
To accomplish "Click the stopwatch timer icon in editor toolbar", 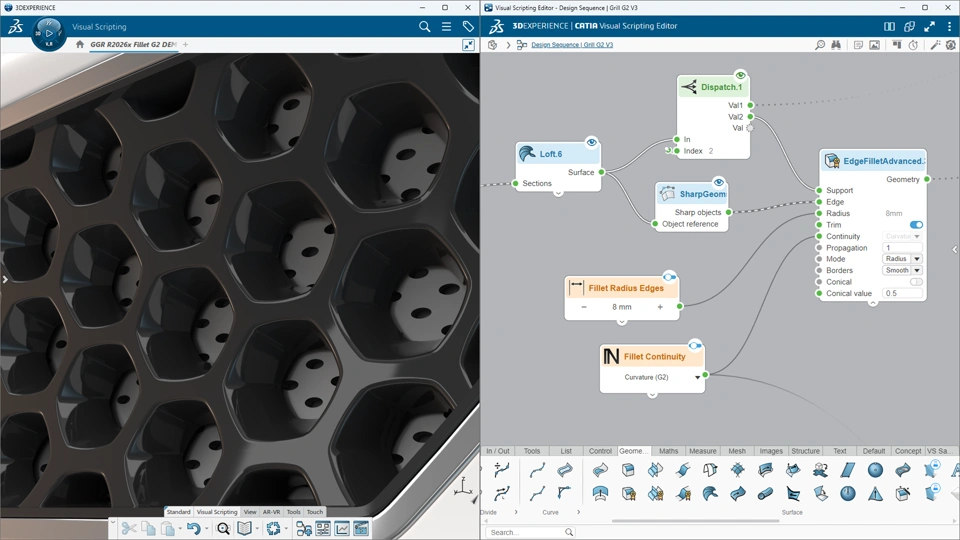I will click(913, 45).
